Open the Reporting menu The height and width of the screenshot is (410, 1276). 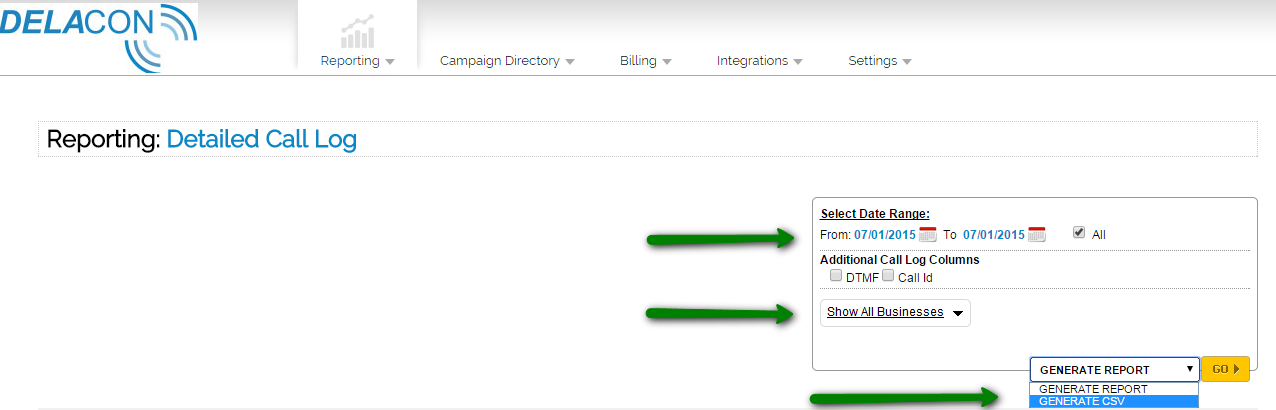357,61
